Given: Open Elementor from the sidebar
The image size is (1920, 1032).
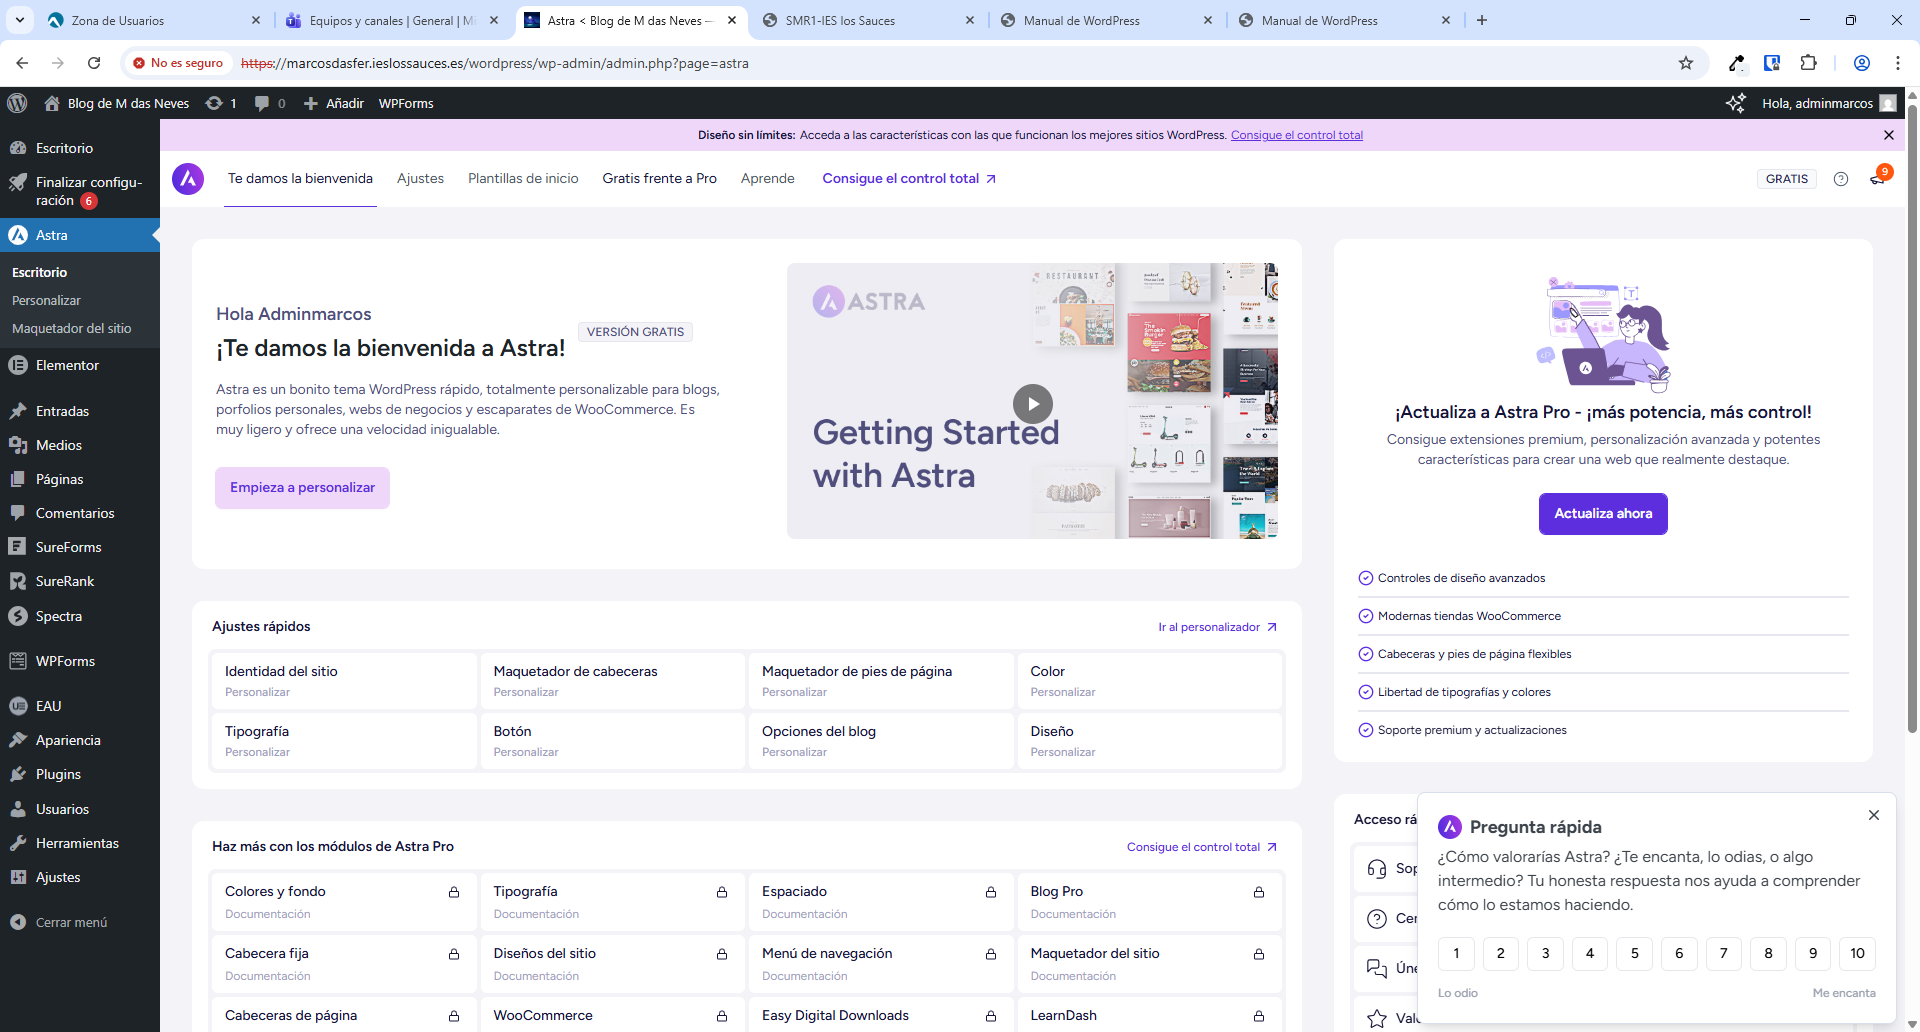Looking at the screenshot, I should (68, 365).
